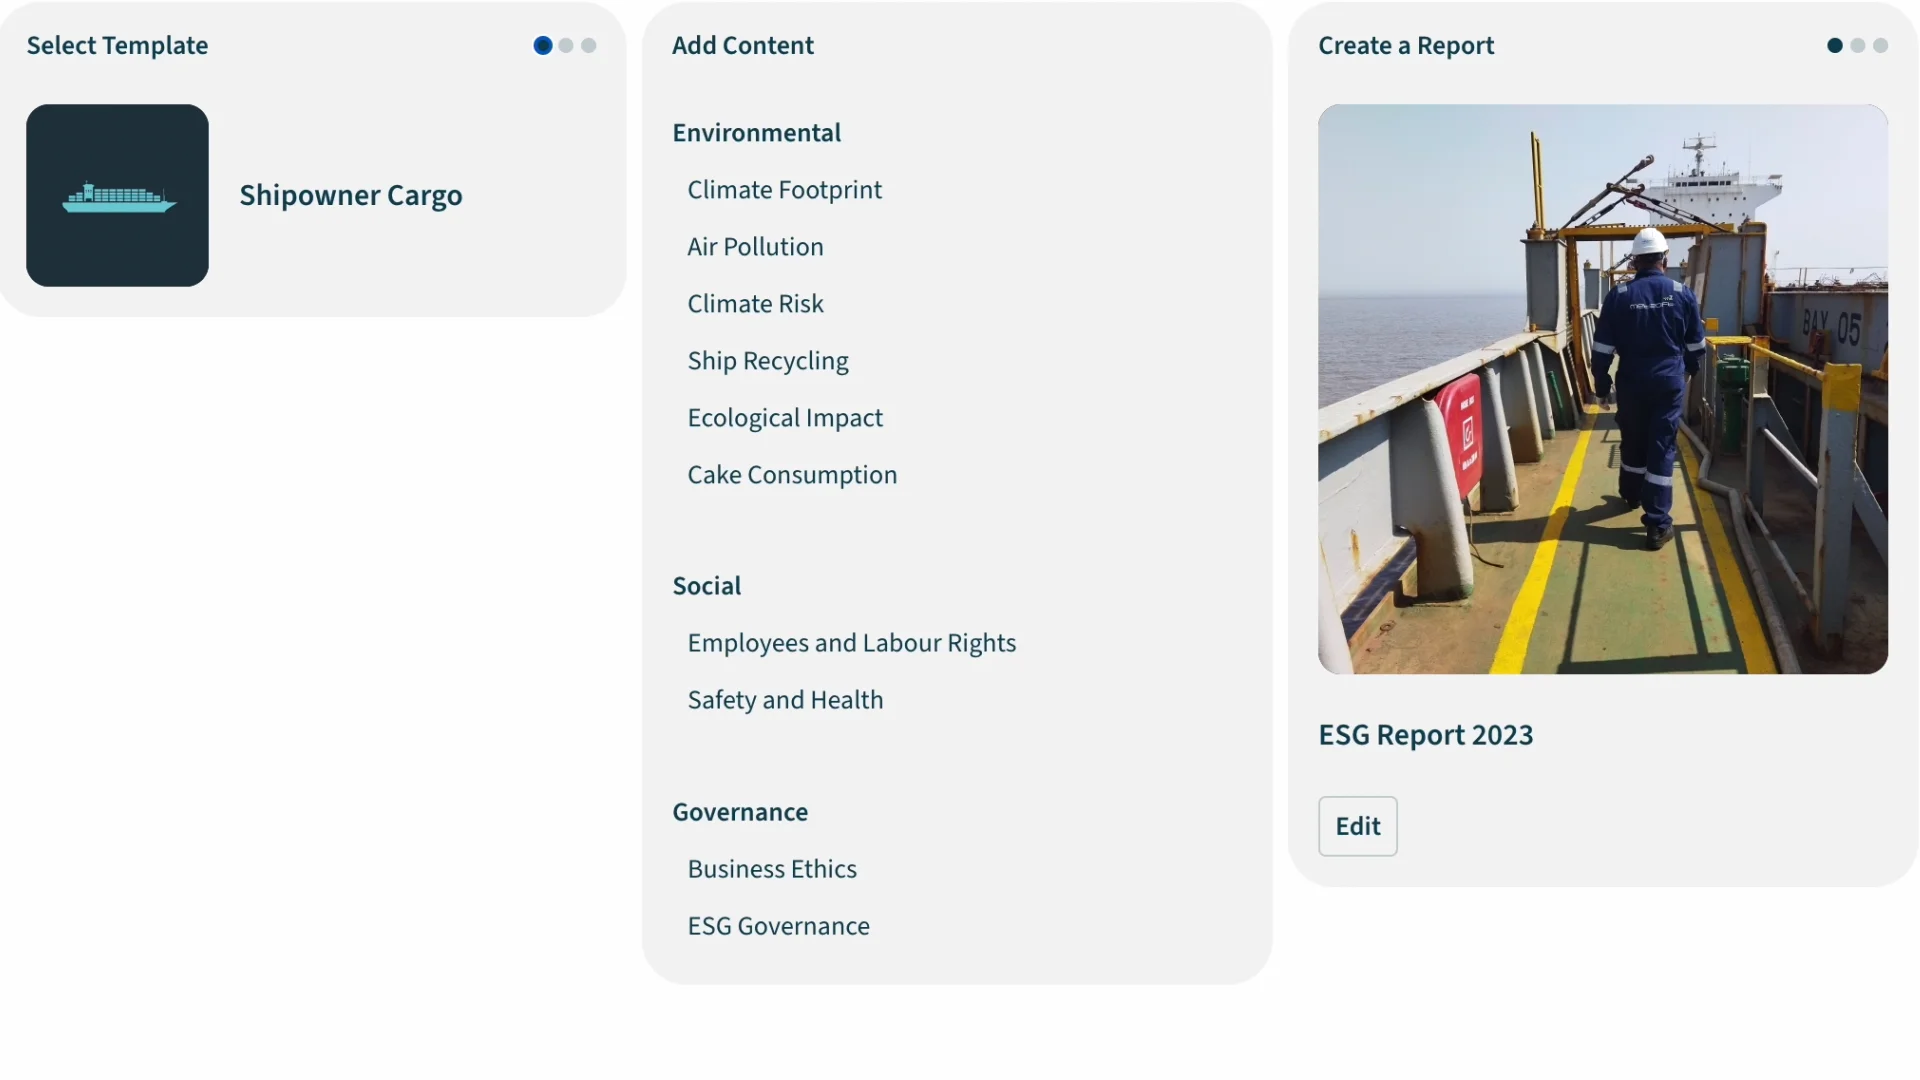Screen dimensions: 1920x1080
Task: Click Cake Consumption item
Action: [x=791, y=475]
